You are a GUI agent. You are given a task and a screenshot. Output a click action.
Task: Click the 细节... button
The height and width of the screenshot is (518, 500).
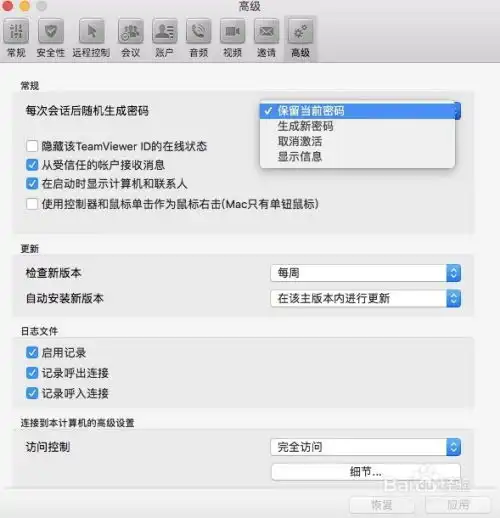(366, 472)
